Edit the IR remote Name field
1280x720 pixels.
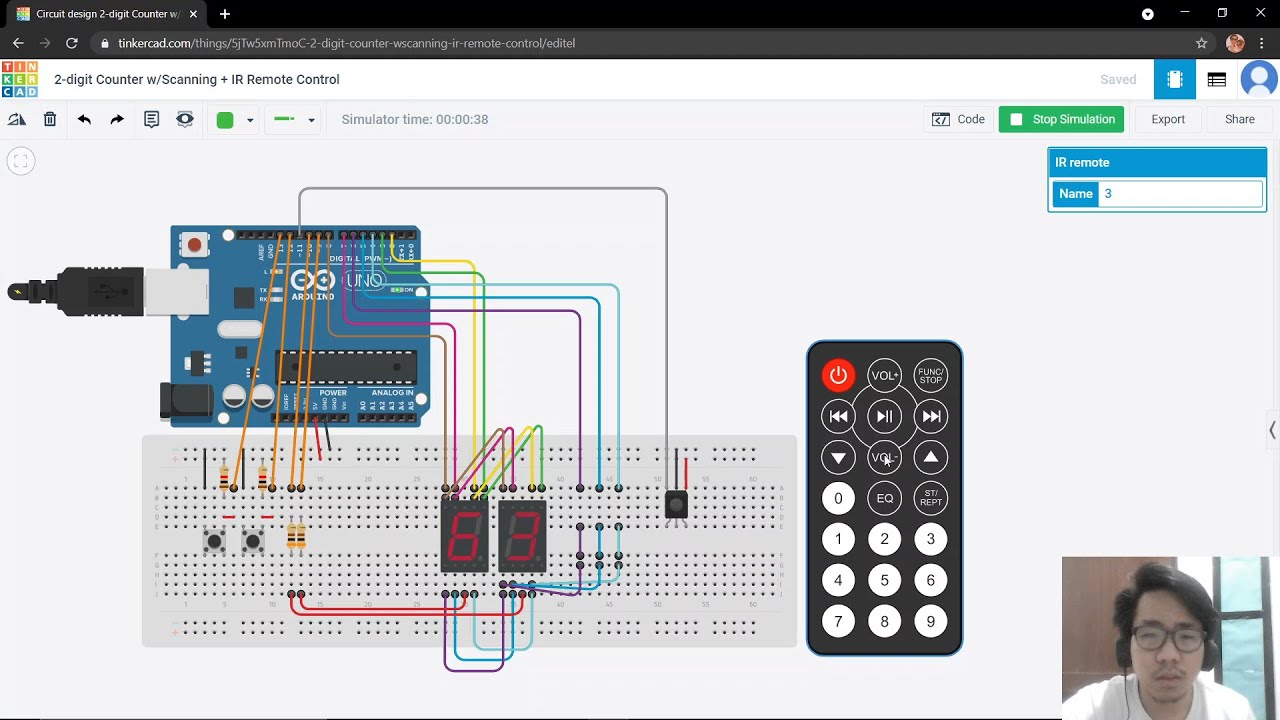tap(1180, 194)
